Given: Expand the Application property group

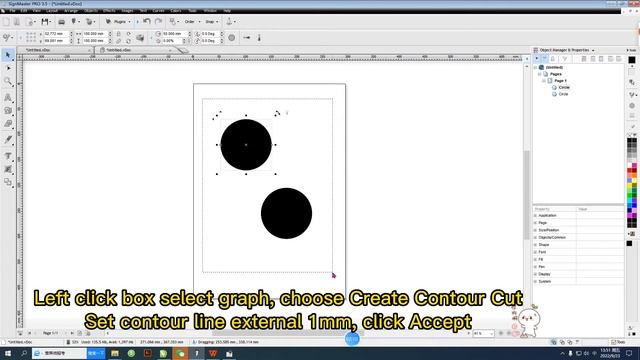Looking at the screenshot, I should [x=536, y=216].
